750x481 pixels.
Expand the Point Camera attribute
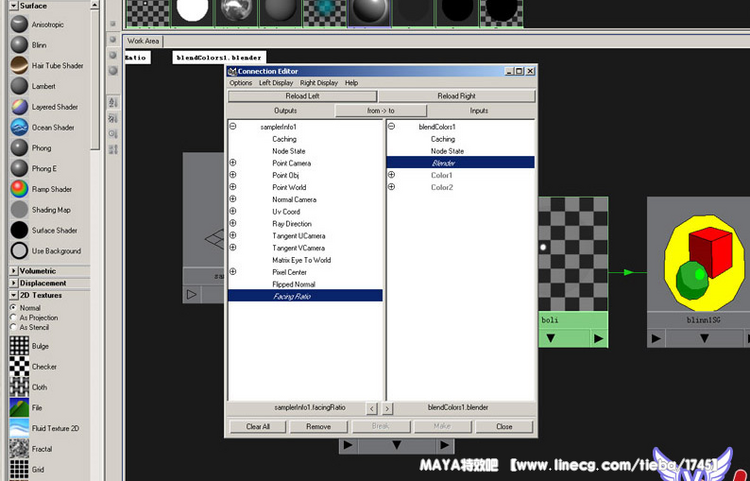233,163
